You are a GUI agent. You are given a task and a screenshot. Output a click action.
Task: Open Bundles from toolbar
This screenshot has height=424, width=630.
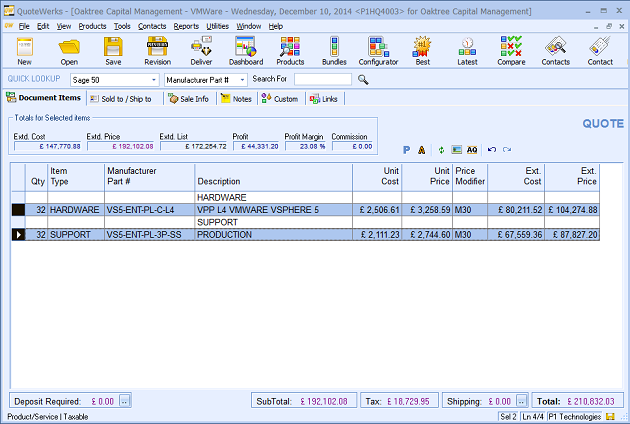point(334,51)
